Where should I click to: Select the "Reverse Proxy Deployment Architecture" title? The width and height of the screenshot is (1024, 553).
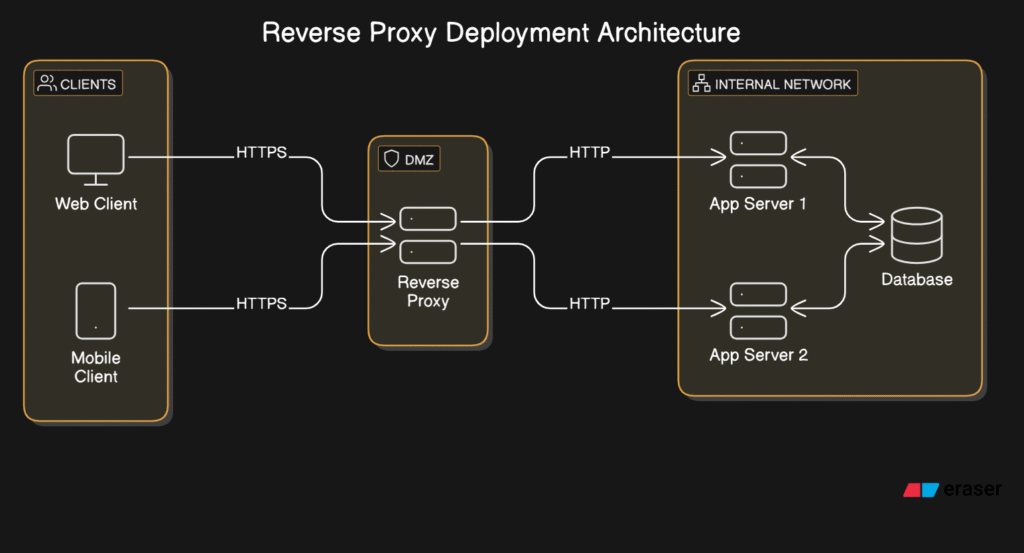point(501,33)
